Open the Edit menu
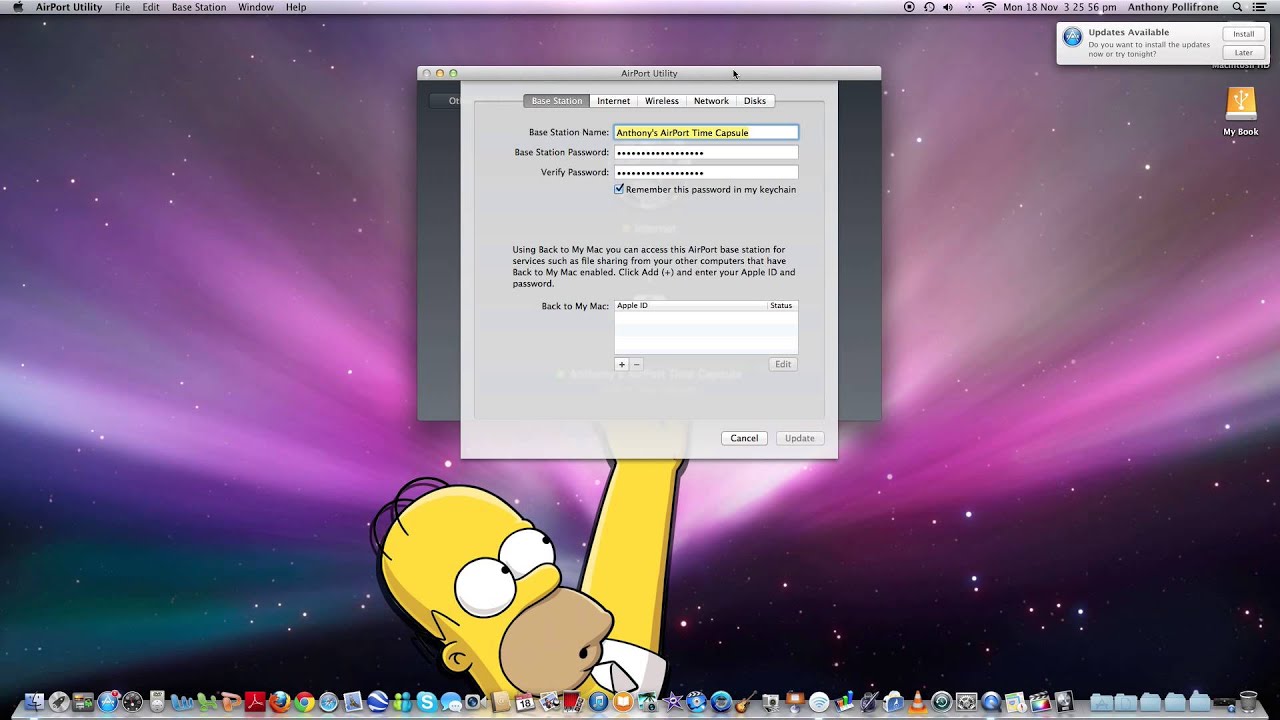Image resolution: width=1280 pixels, height=720 pixels. [150, 7]
